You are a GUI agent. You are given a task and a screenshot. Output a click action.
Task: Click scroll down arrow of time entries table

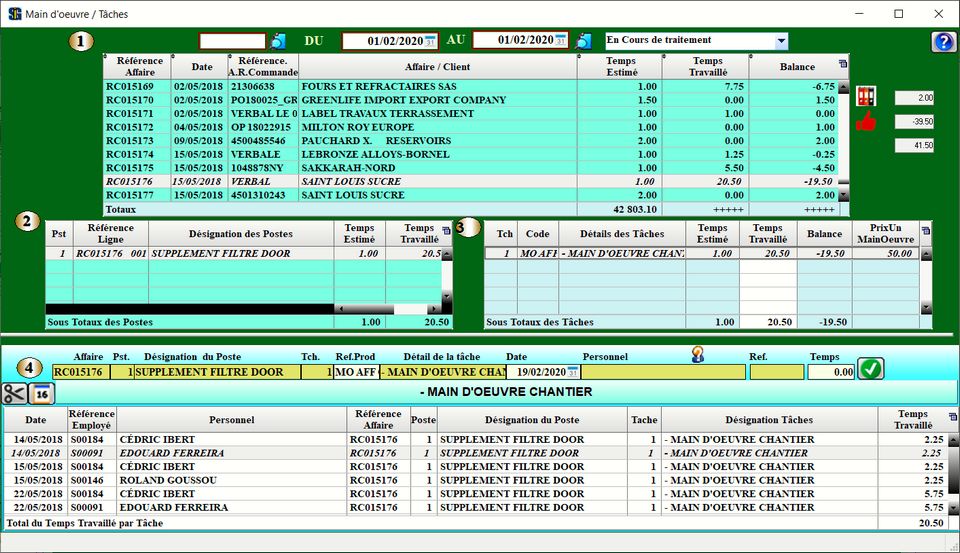click(953, 508)
